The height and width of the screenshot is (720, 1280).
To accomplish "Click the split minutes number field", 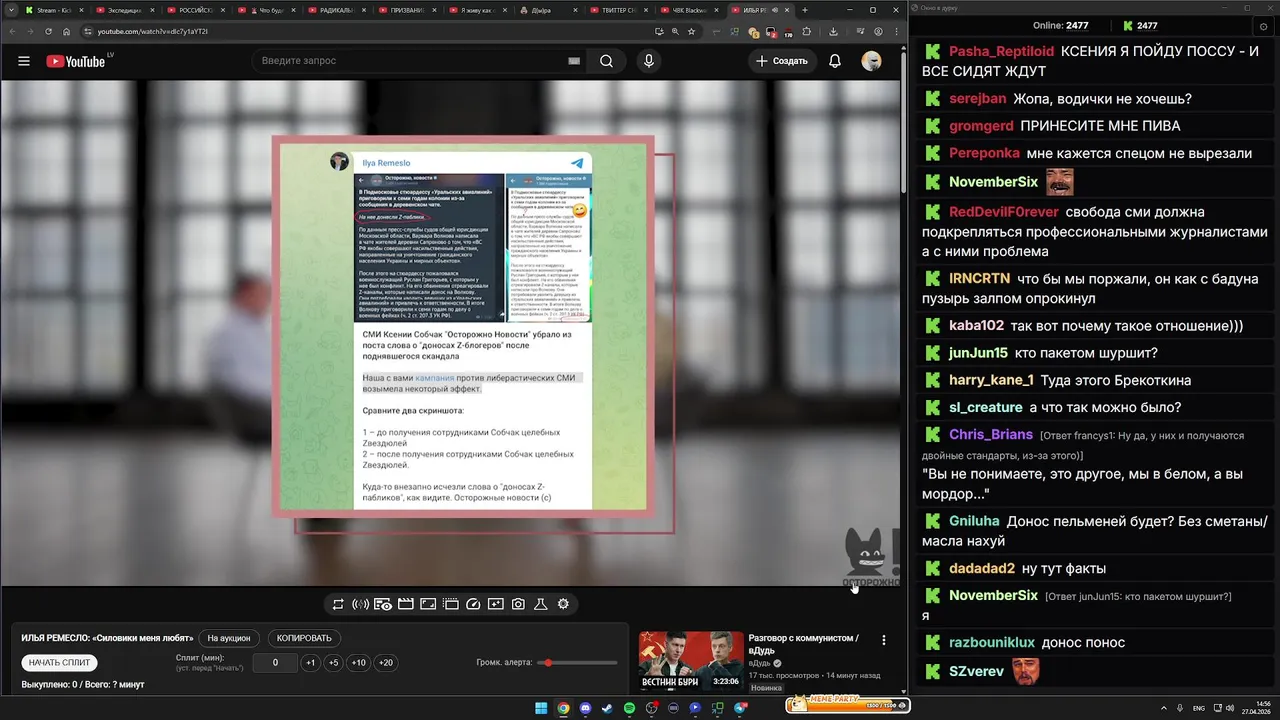I will 275,663.
